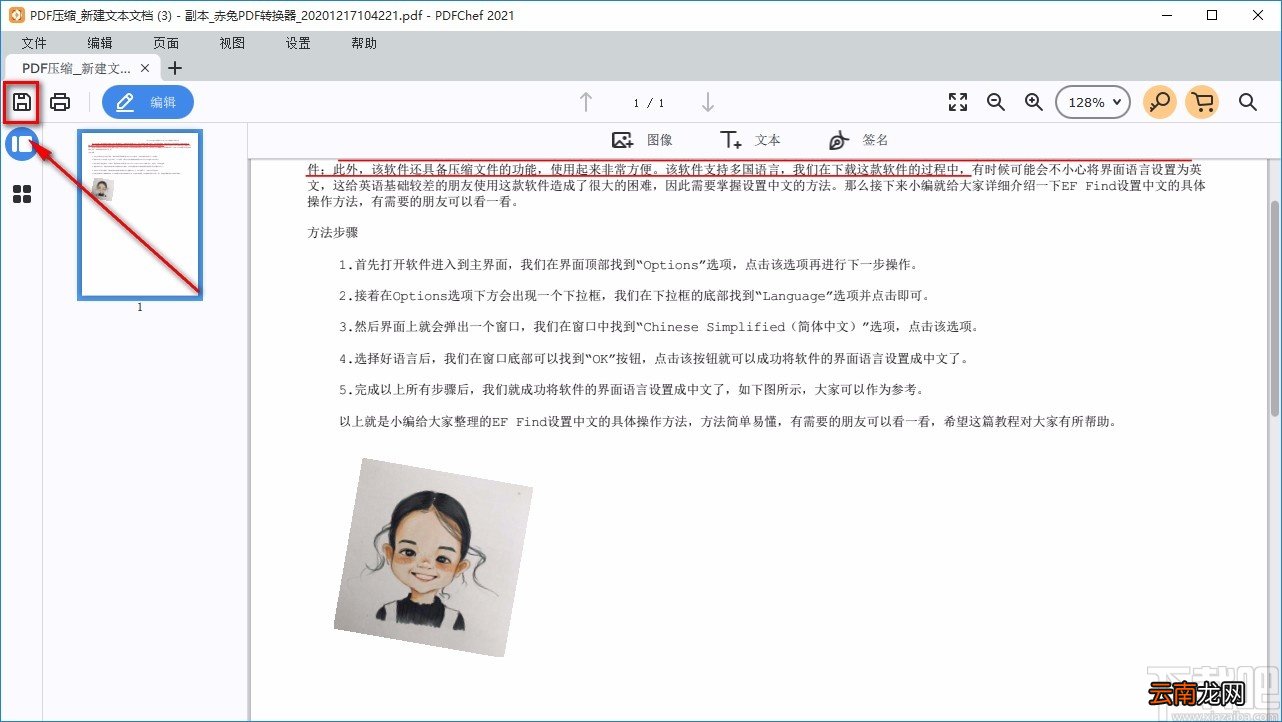Open the 视图 menu

(x=232, y=43)
